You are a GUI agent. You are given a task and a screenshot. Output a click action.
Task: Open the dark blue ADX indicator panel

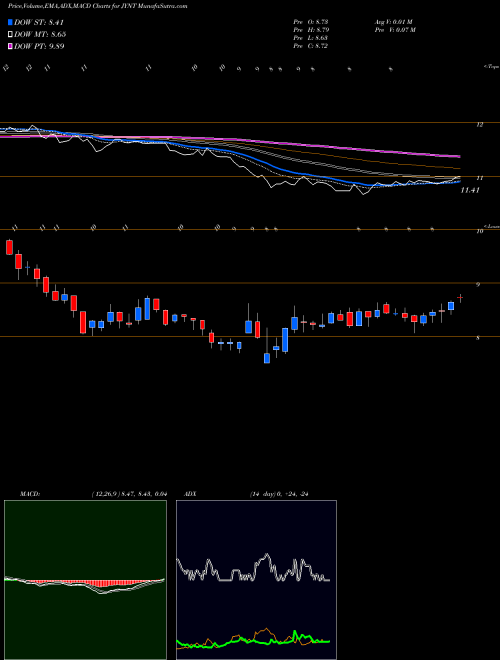[x=256, y=580]
